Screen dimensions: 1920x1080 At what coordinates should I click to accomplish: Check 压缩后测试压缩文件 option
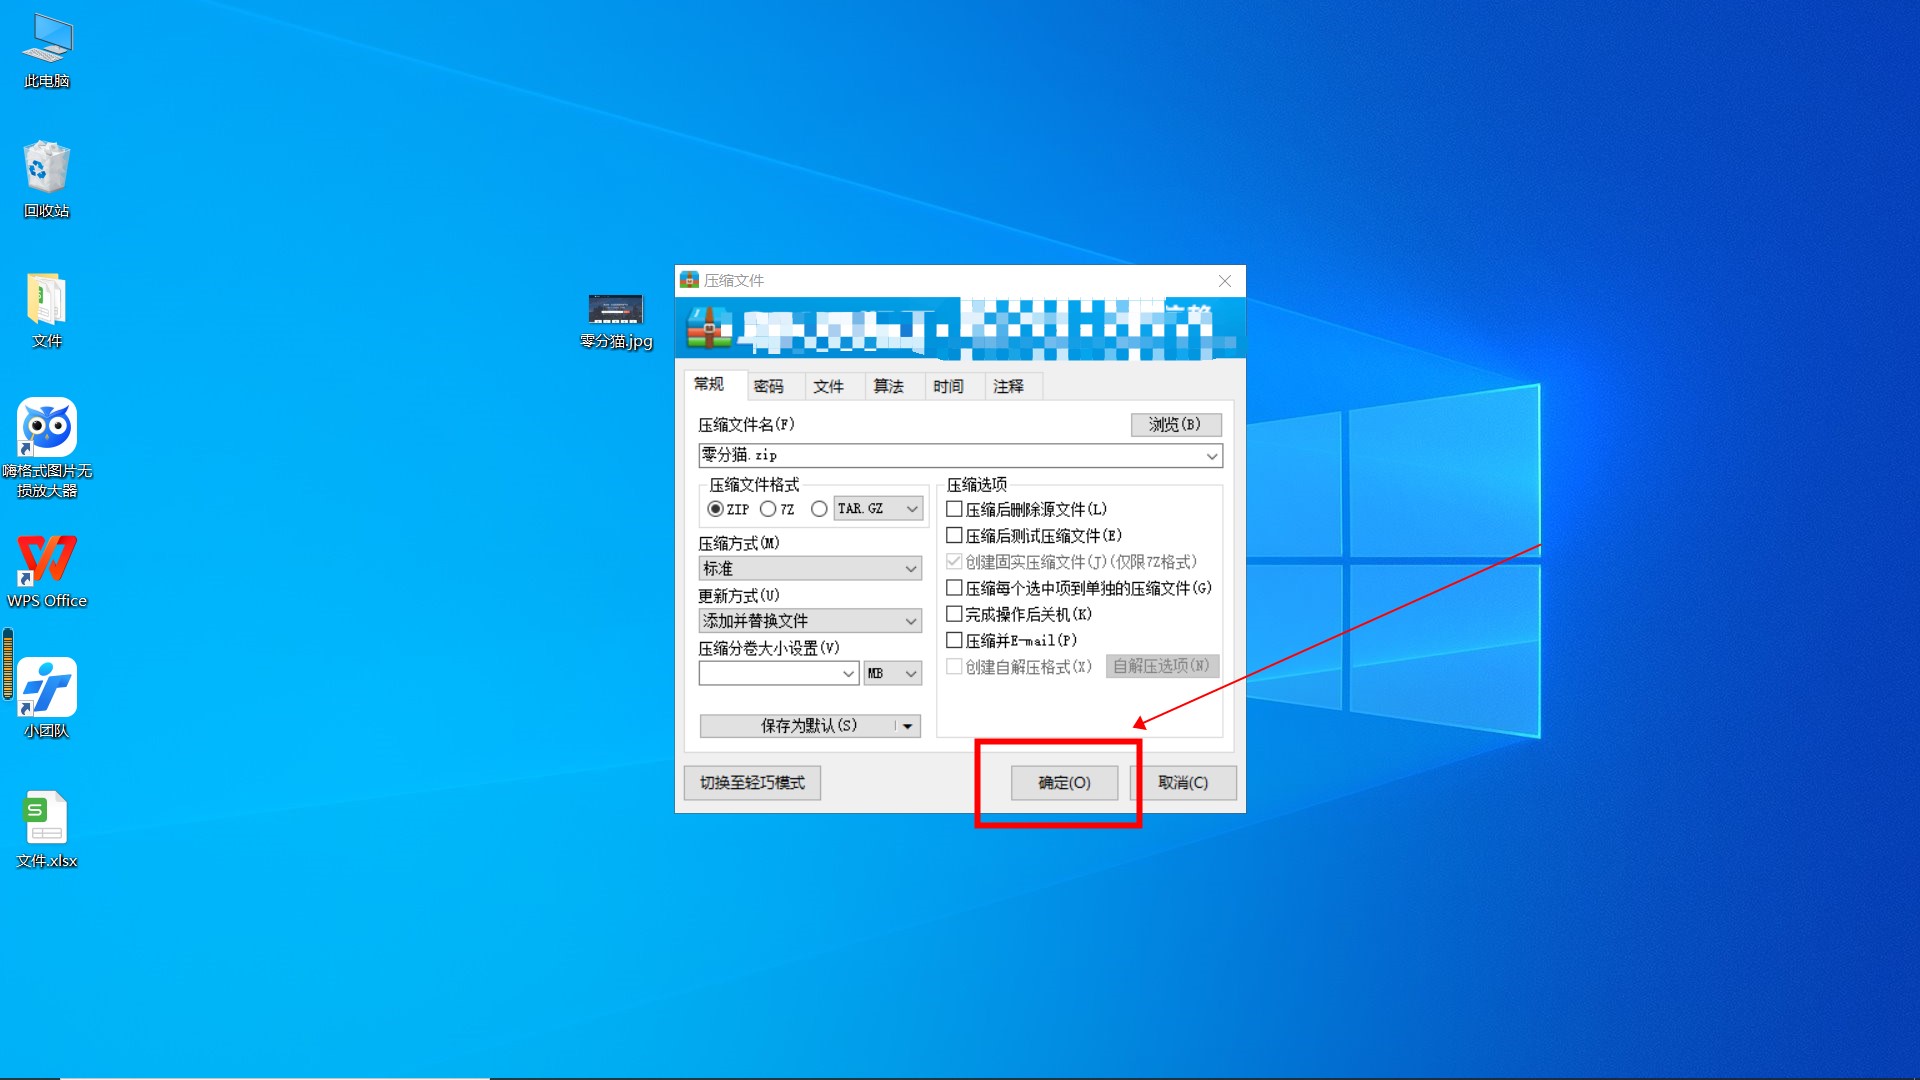click(x=954, y=535)
